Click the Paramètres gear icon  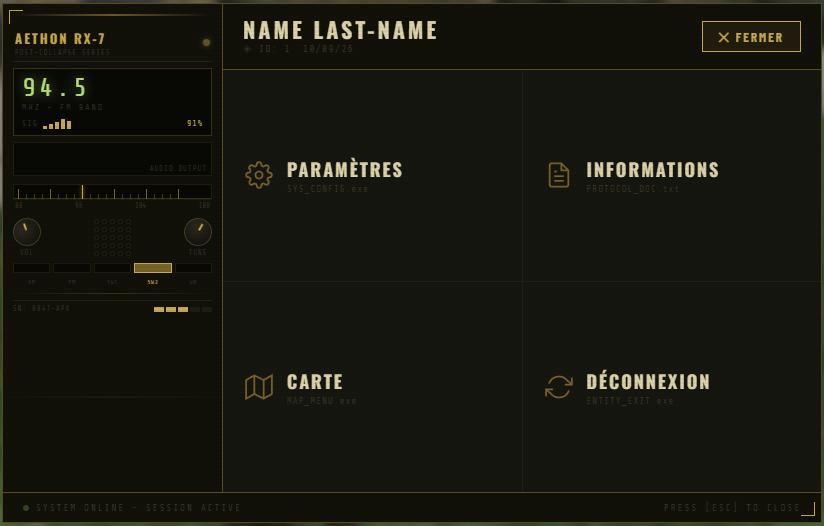[259, 175]
